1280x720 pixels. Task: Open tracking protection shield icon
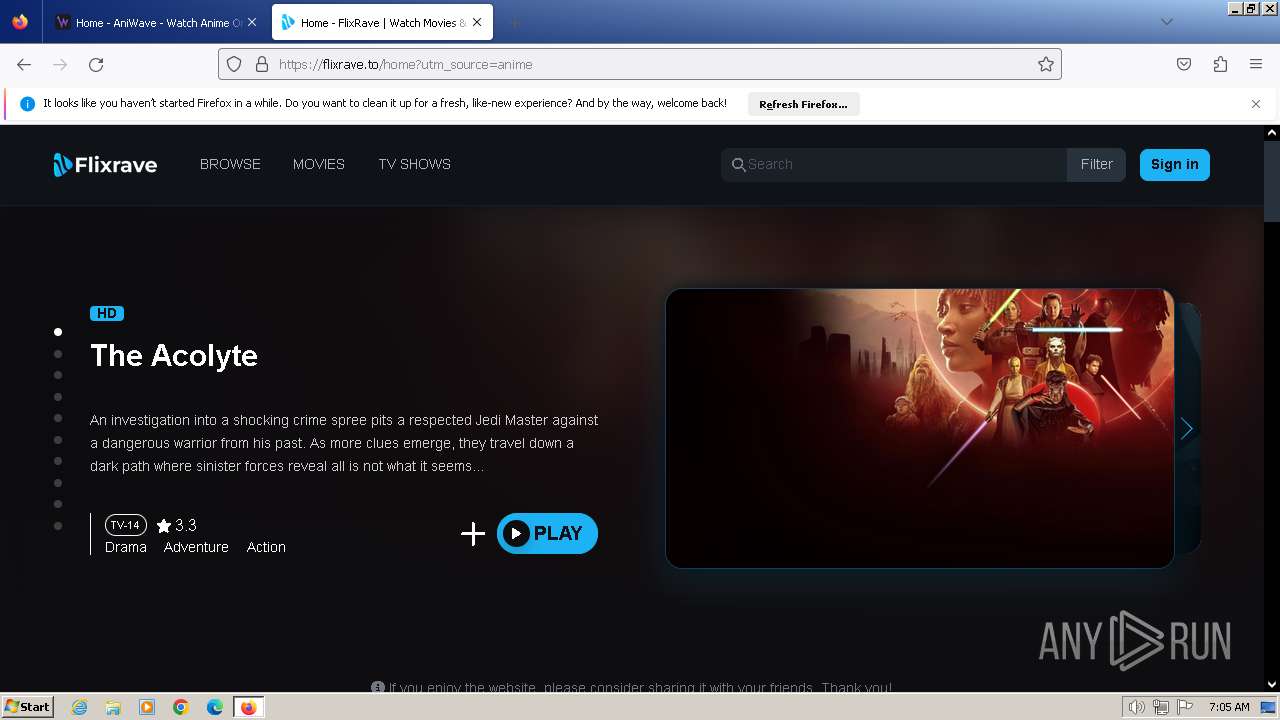click(x=234, y=64)
